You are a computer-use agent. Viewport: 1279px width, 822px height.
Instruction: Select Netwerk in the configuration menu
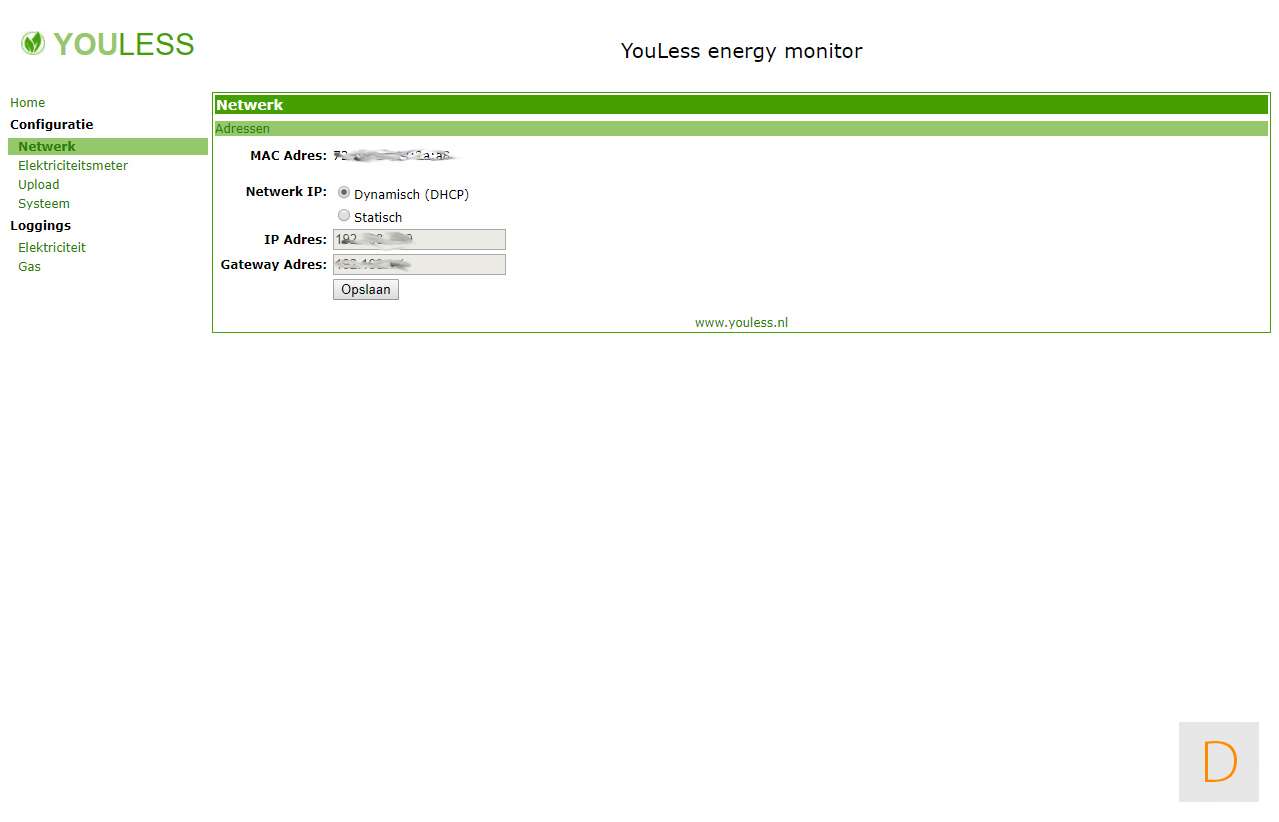click(x=108, y=147)
